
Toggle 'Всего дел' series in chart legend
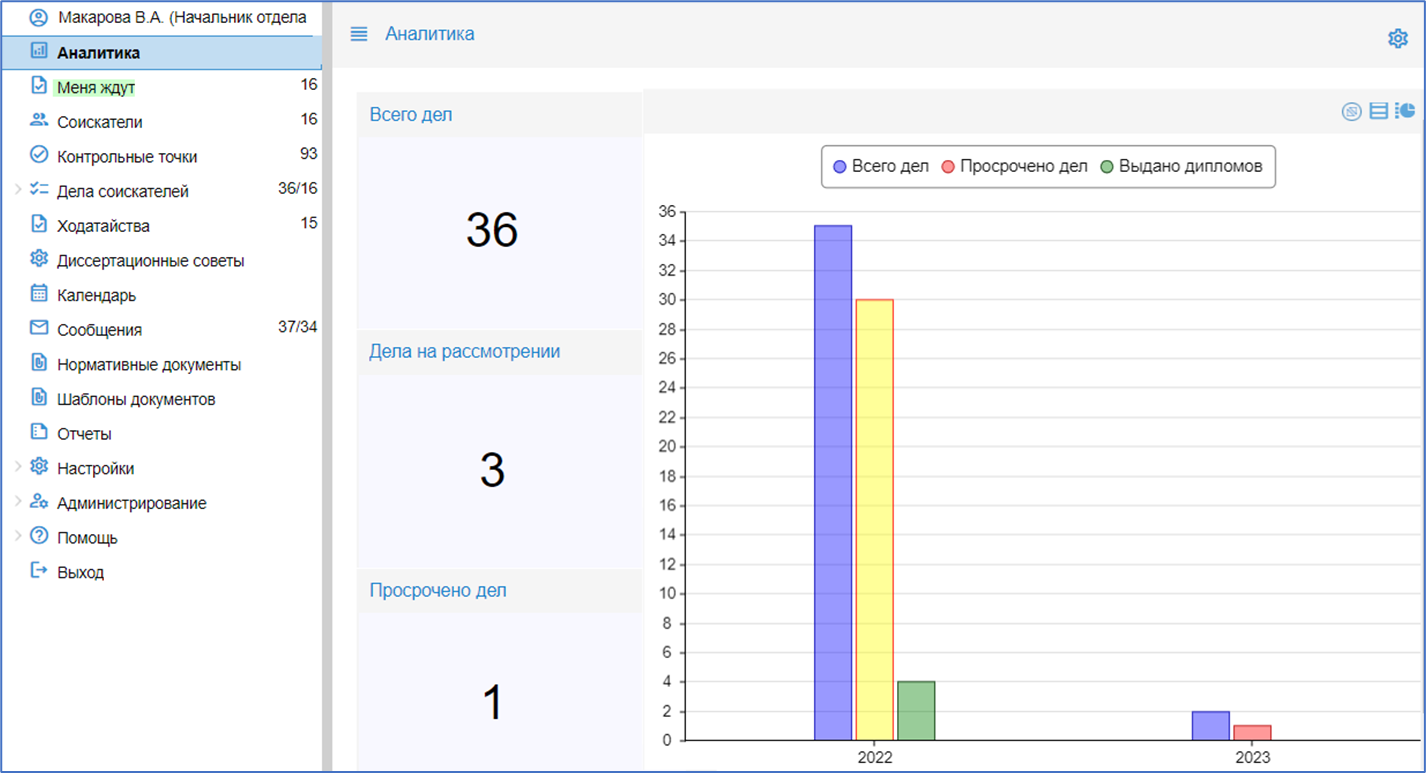[x=880, y=167]
